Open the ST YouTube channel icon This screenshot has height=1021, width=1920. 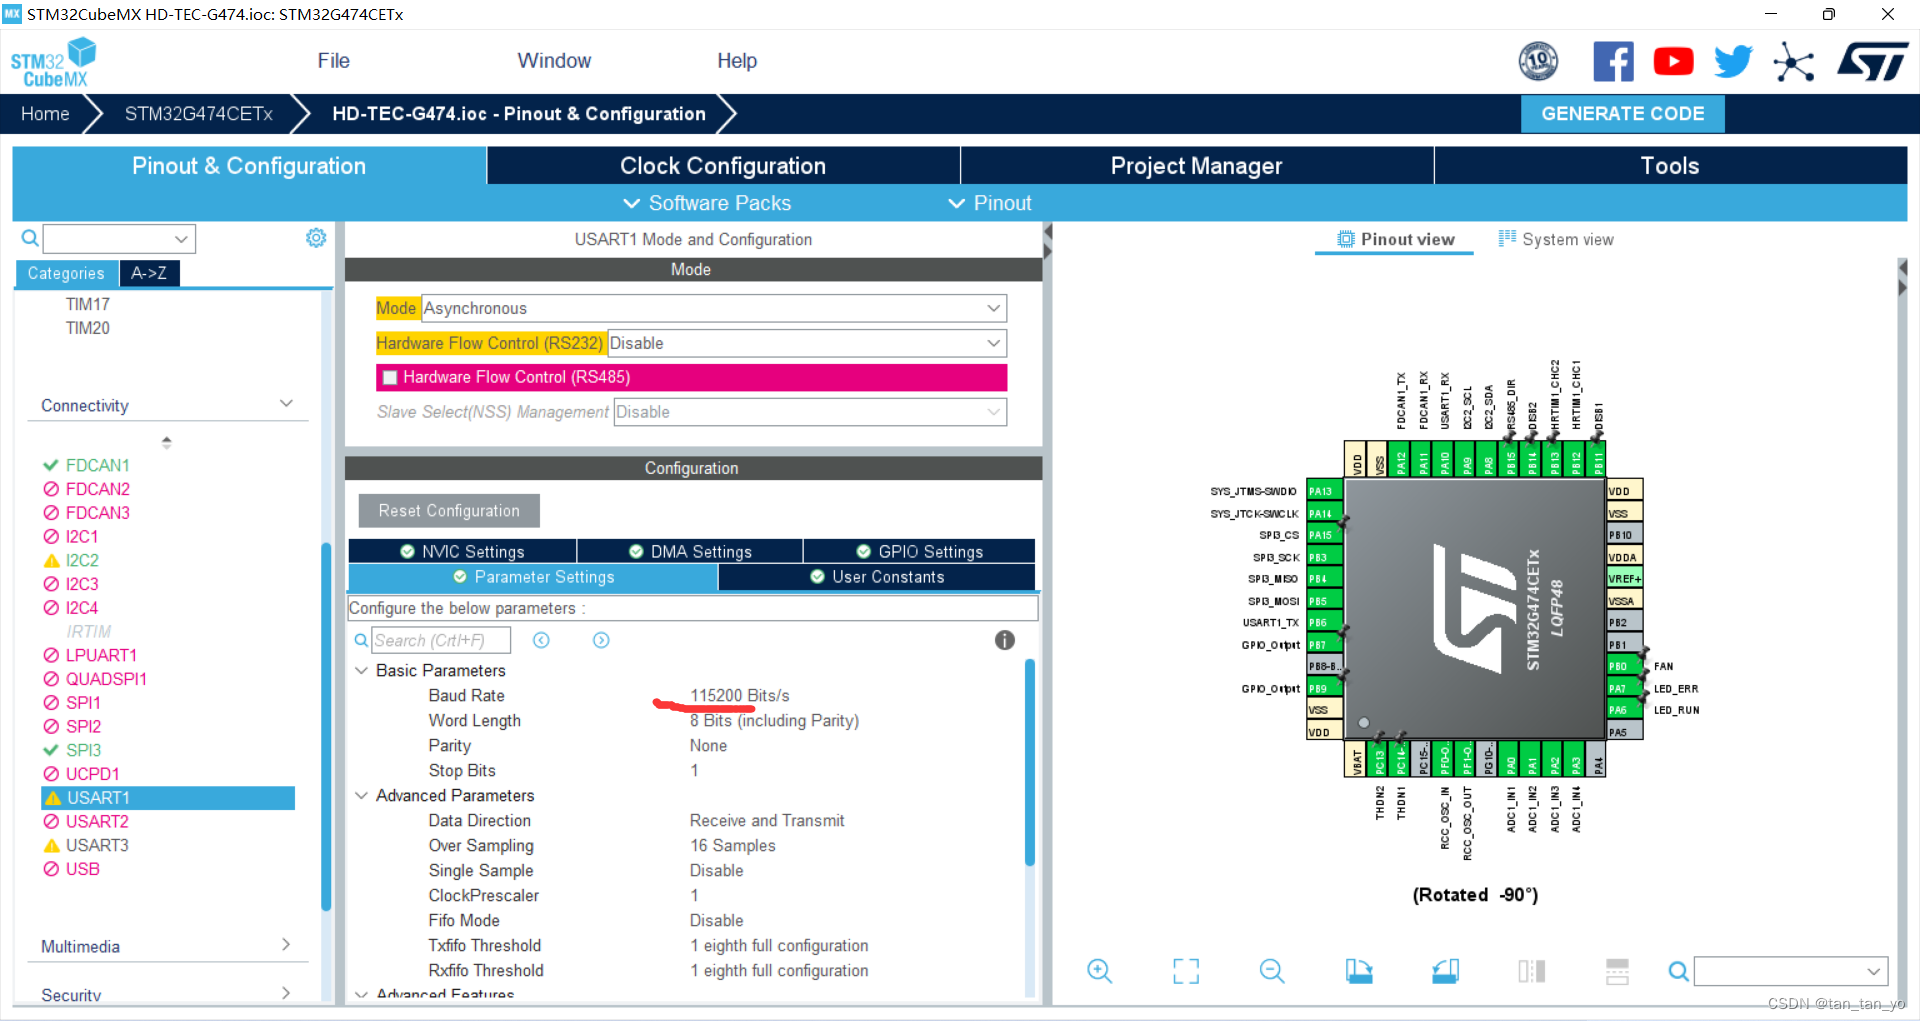1673,62
